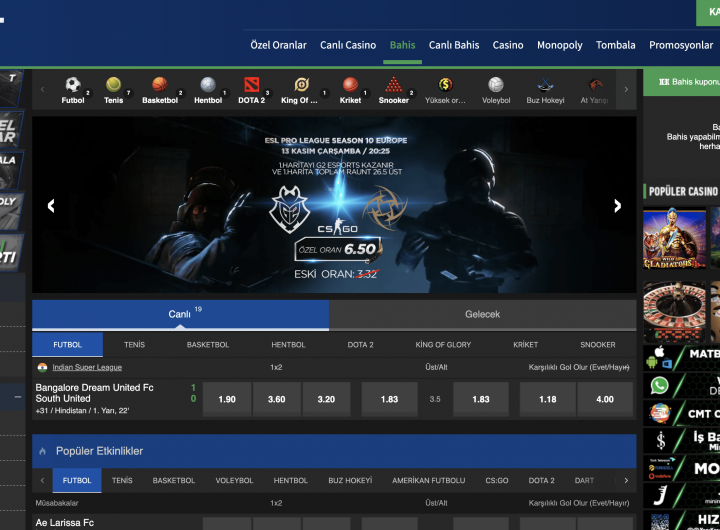
Task: Click the Apple/Android mobile app icon
Action: coord(659,358)
